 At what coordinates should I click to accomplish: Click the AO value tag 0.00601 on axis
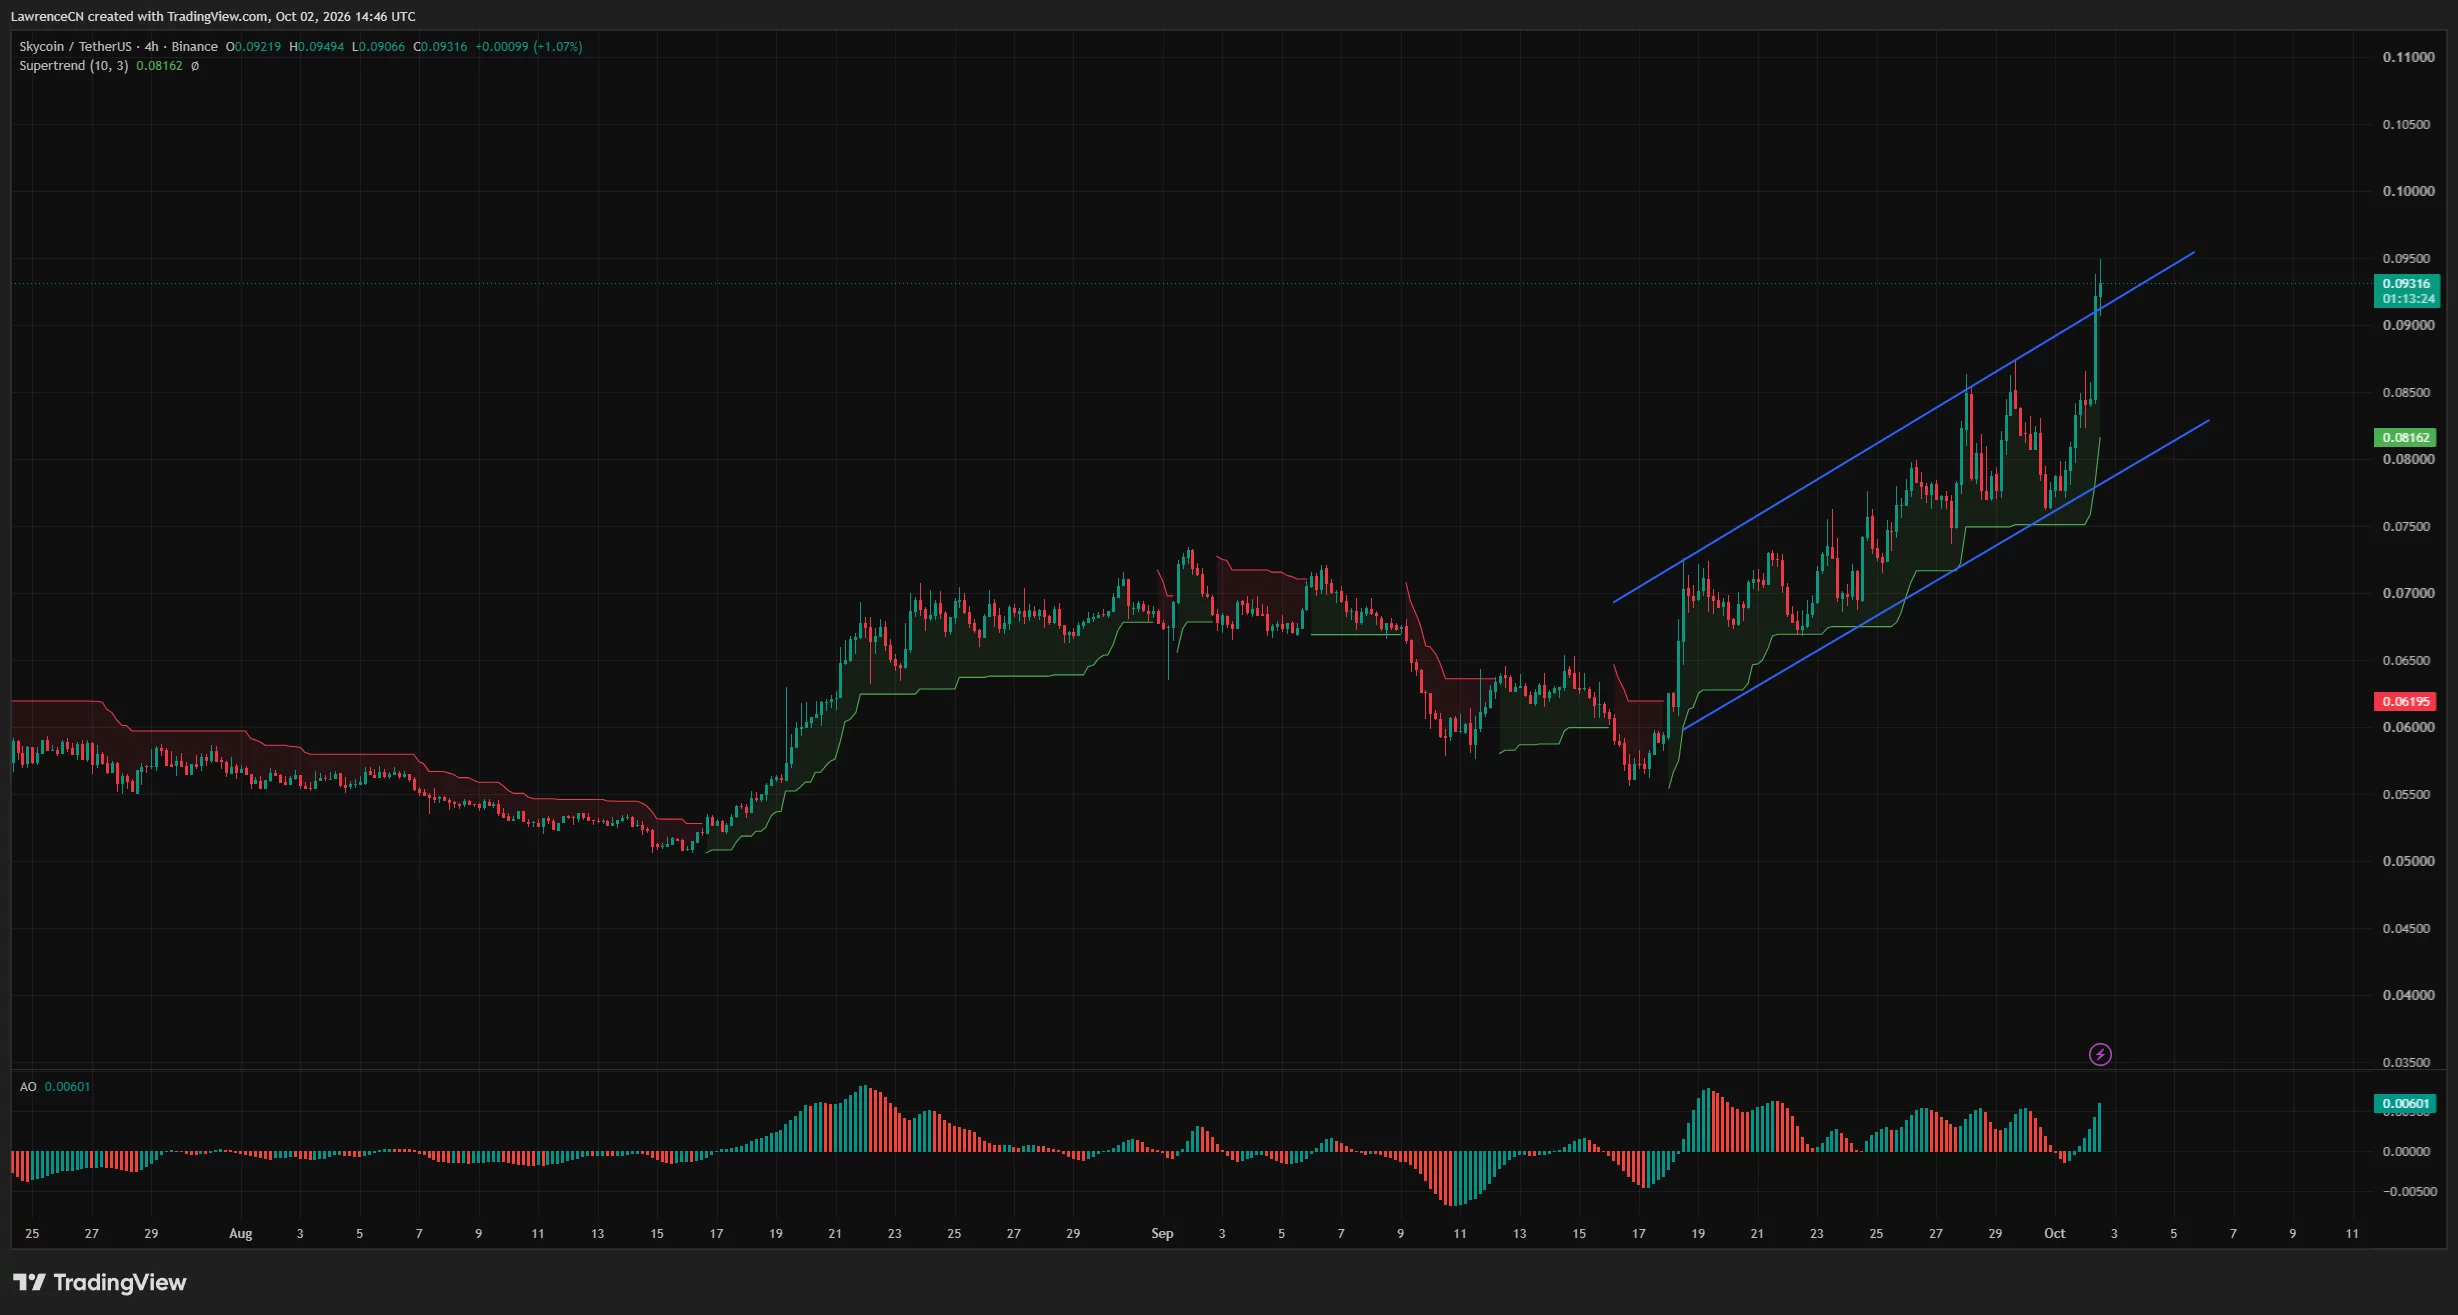point(2405,1104)
